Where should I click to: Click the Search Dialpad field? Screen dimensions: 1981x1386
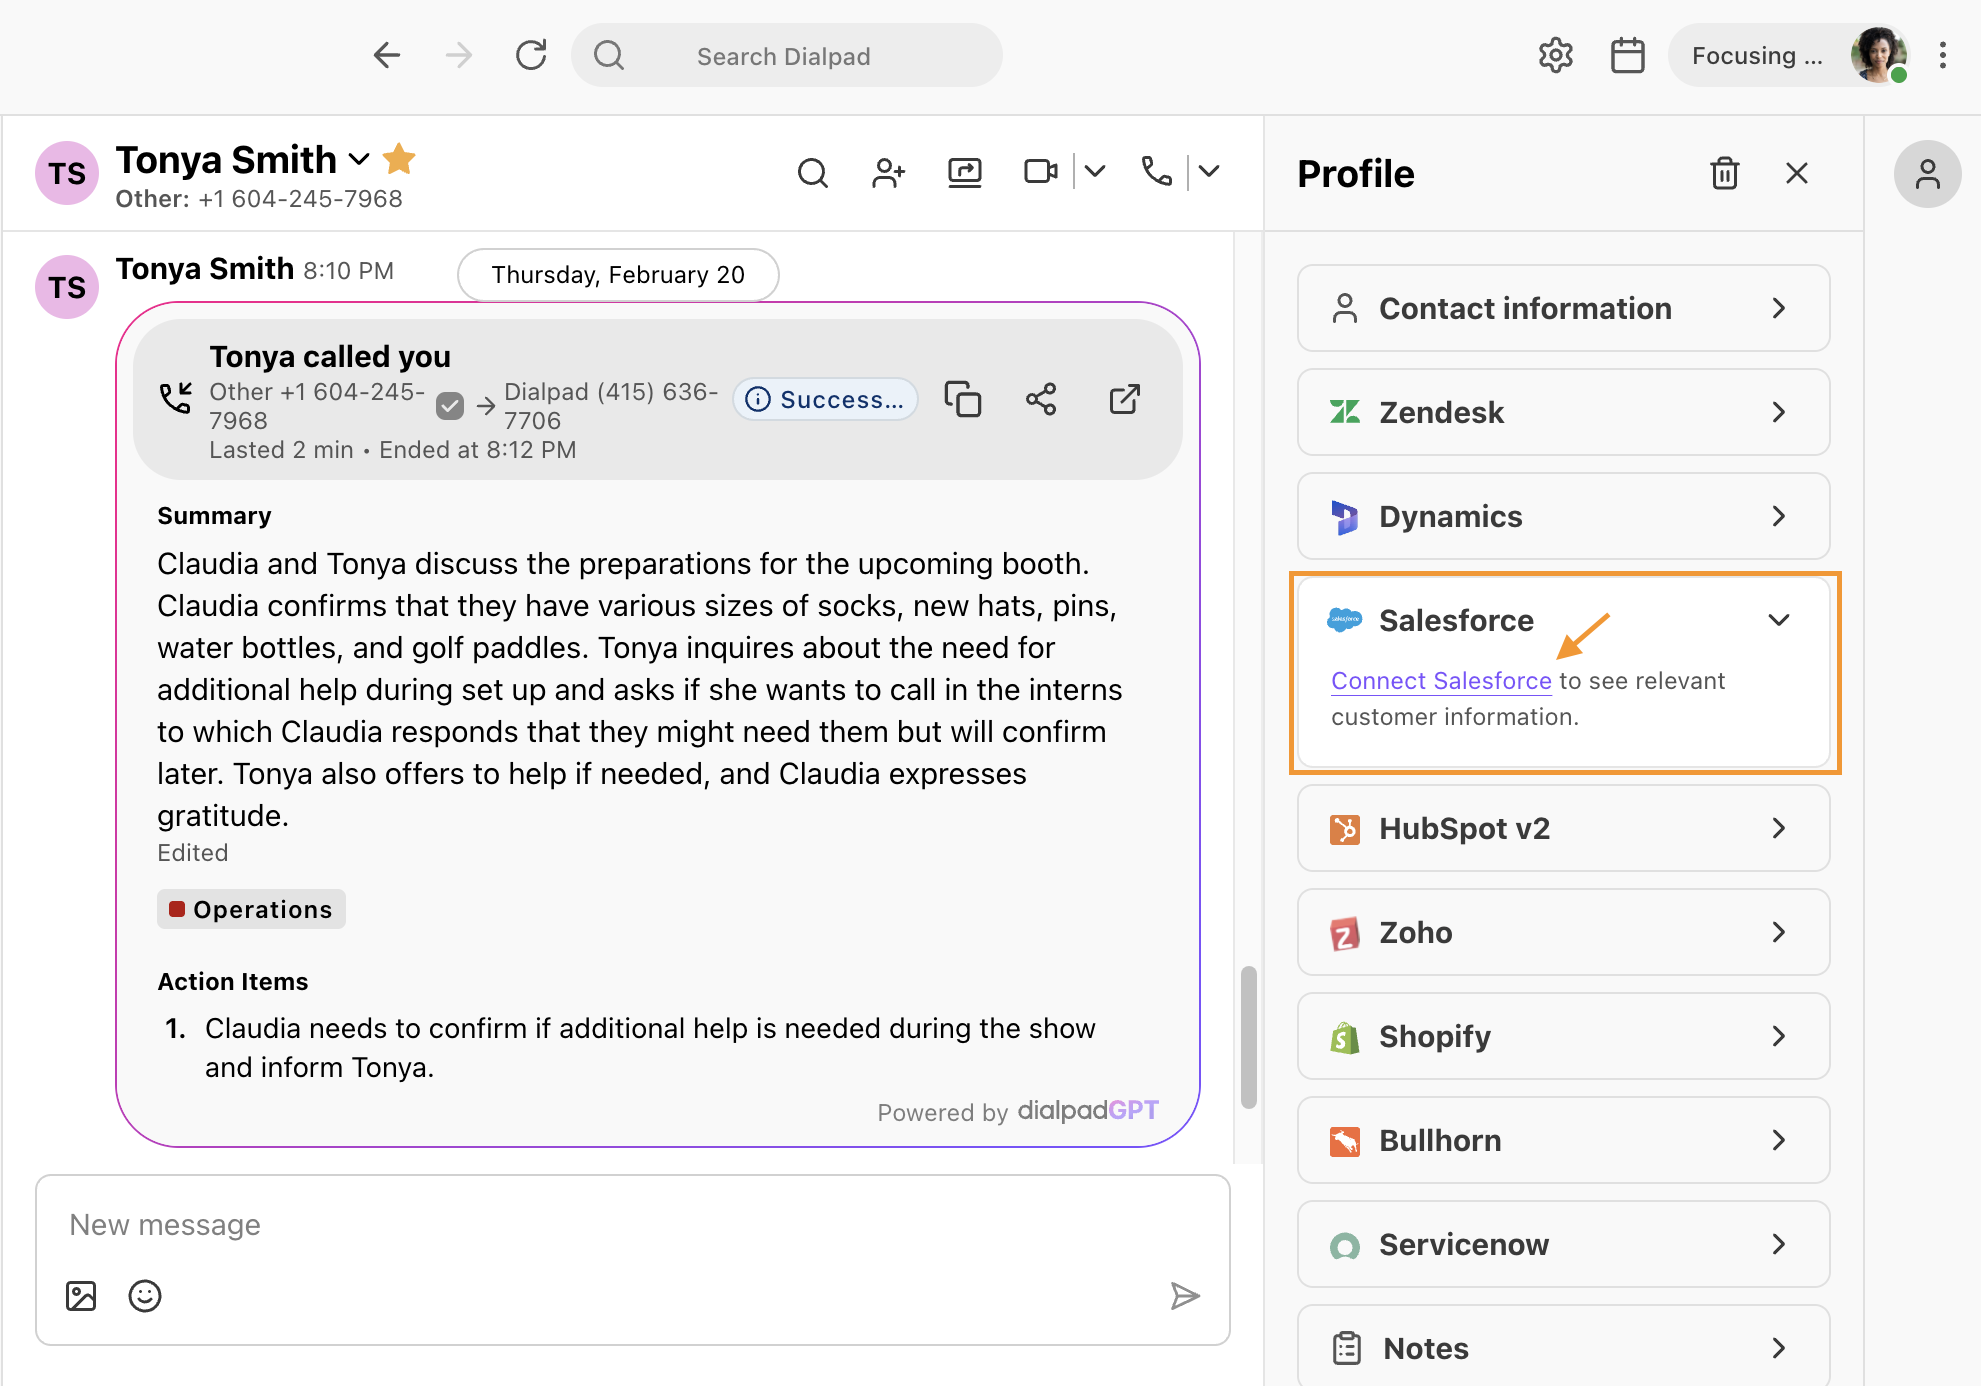pos(786,55)
